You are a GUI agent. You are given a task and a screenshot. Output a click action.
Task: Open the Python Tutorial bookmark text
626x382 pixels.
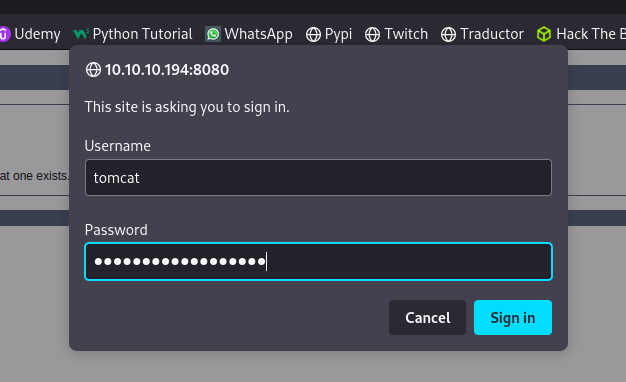tap(143, 34)
